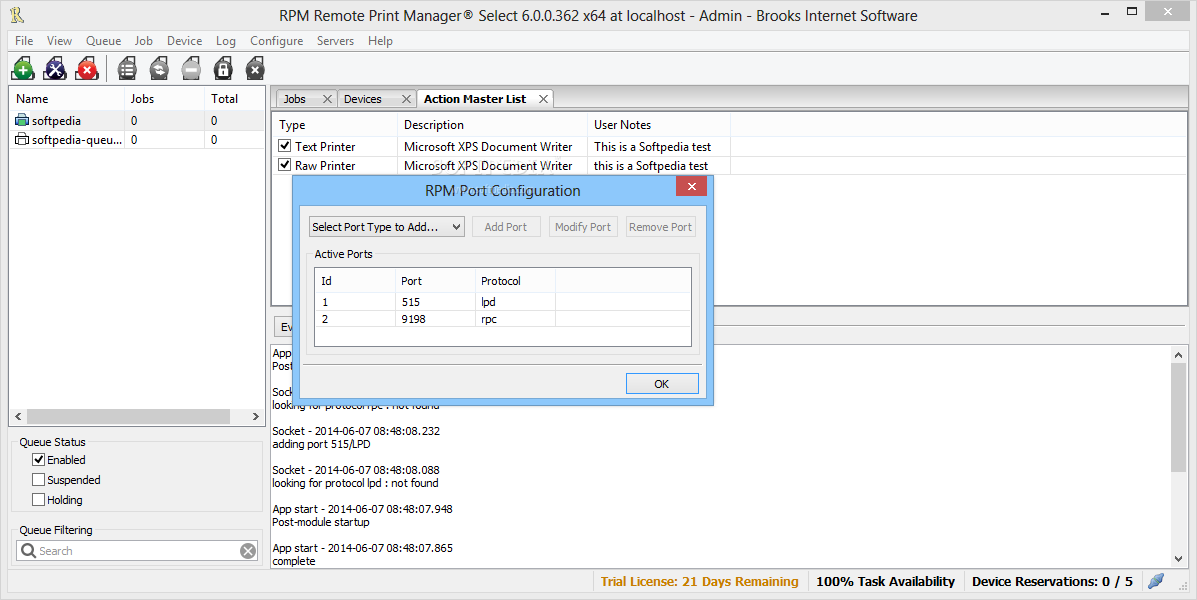Select the softpedia queue row
Image resolution: width=1197 pixels, height=600 pixels.
tap(137, 121)
